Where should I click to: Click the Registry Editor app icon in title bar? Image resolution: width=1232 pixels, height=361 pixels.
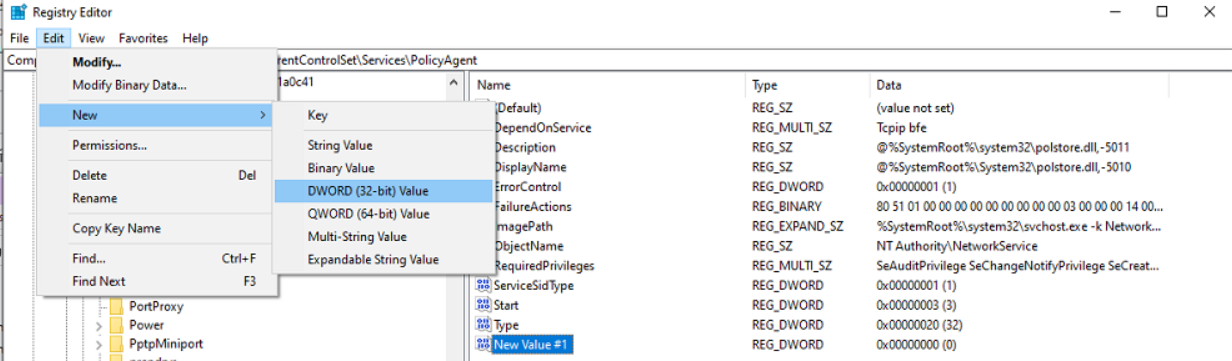pos(16,13)
